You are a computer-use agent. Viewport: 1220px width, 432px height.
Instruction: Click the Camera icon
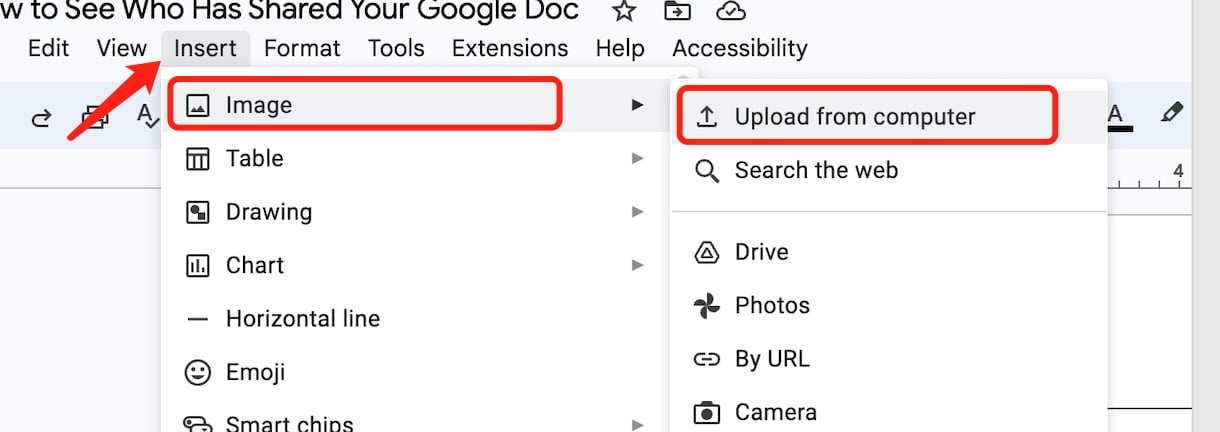click(707, 412)
